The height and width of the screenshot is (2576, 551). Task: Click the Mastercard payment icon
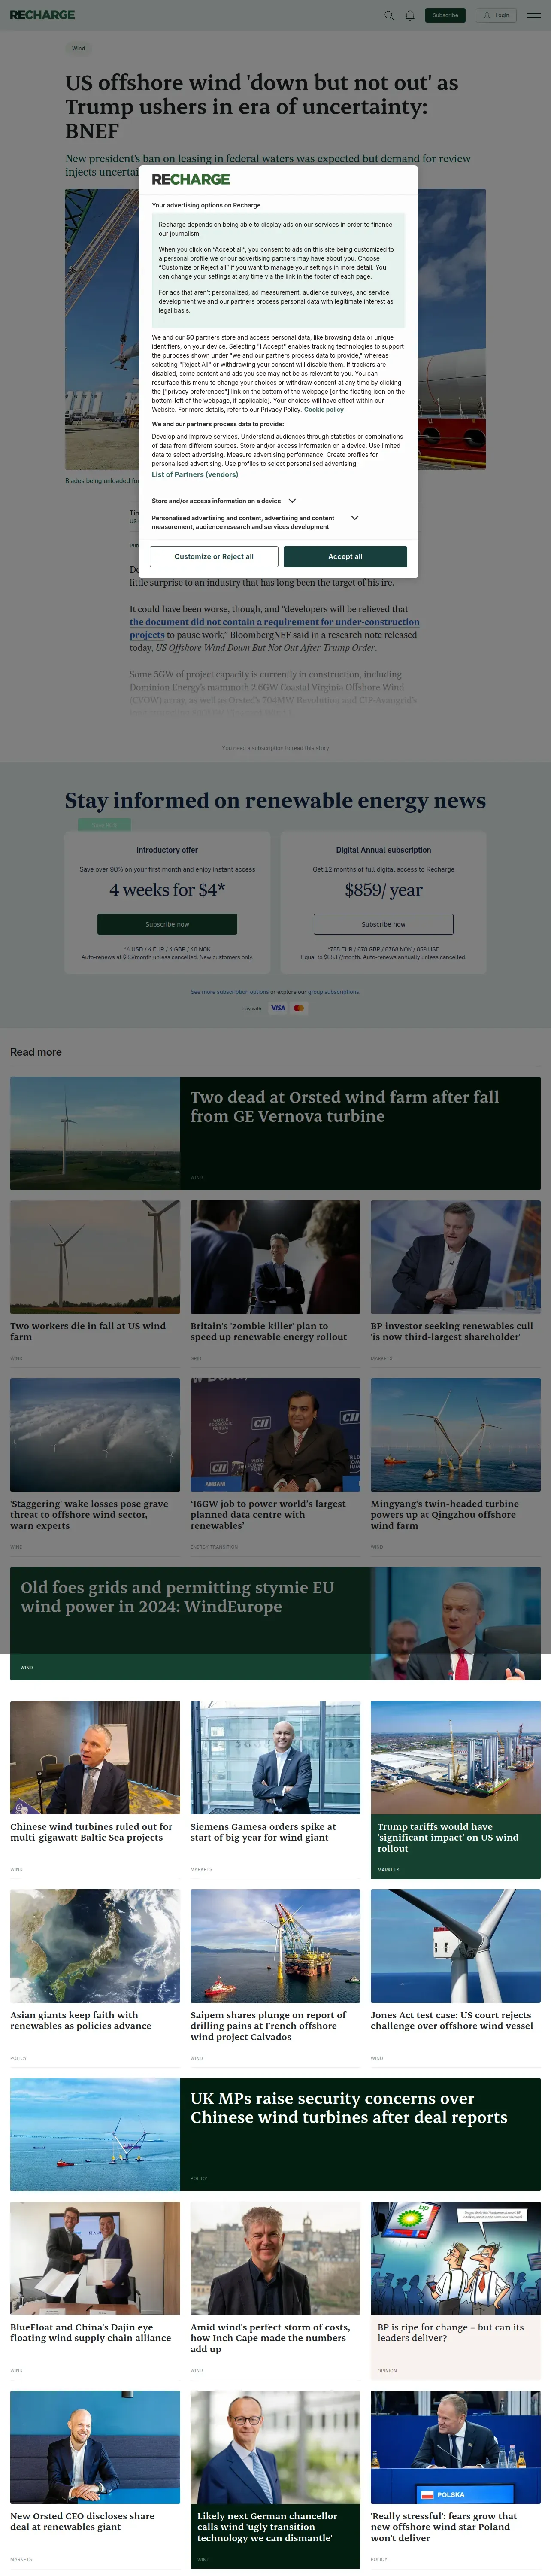pos(299,1008)
